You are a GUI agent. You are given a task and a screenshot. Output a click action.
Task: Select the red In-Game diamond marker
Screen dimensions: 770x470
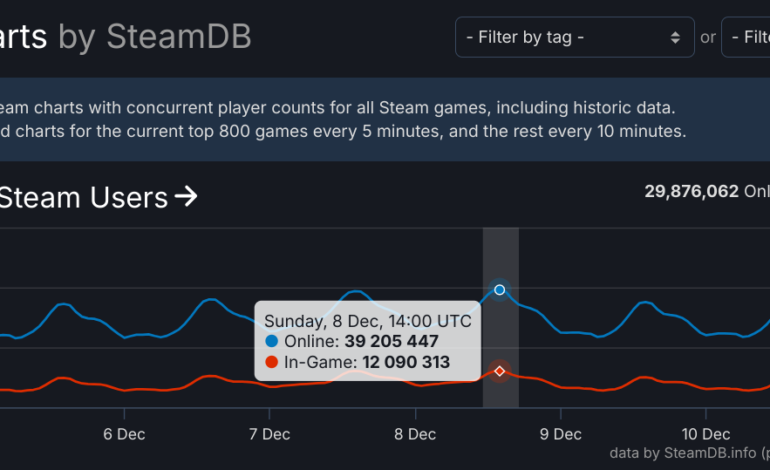500,371
